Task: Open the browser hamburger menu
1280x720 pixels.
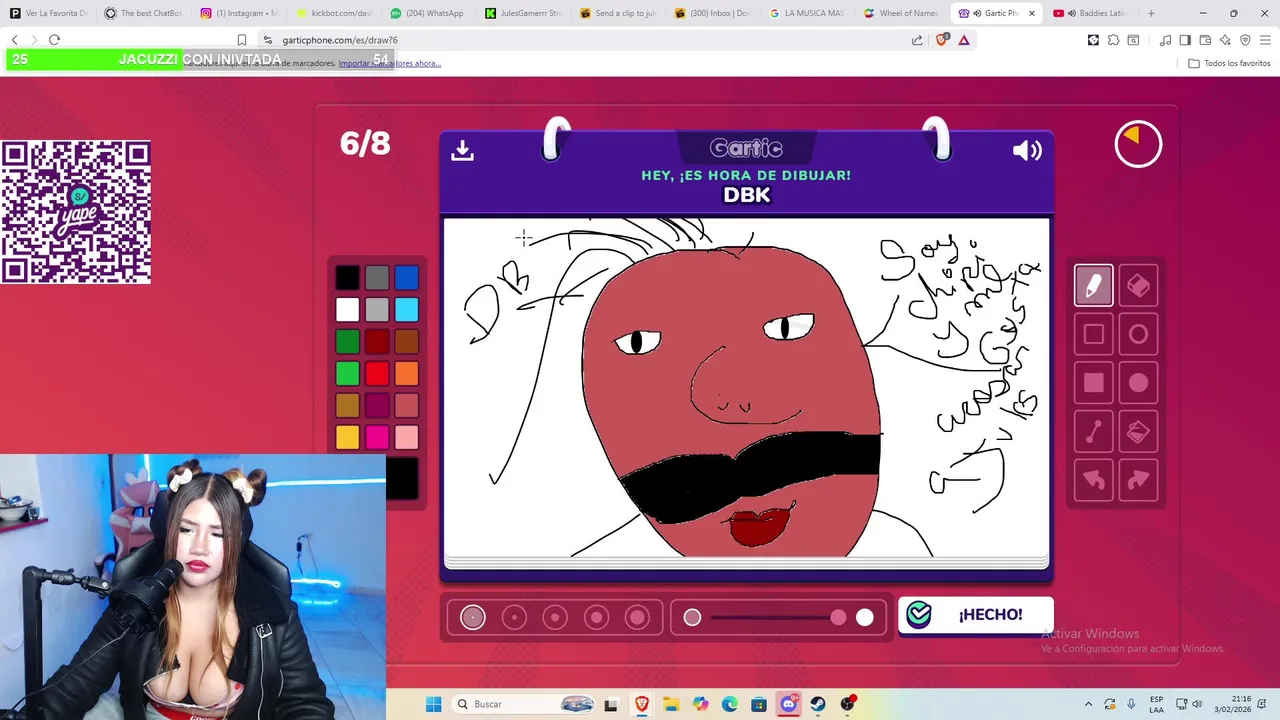Action: click(x=1265, y=40)
